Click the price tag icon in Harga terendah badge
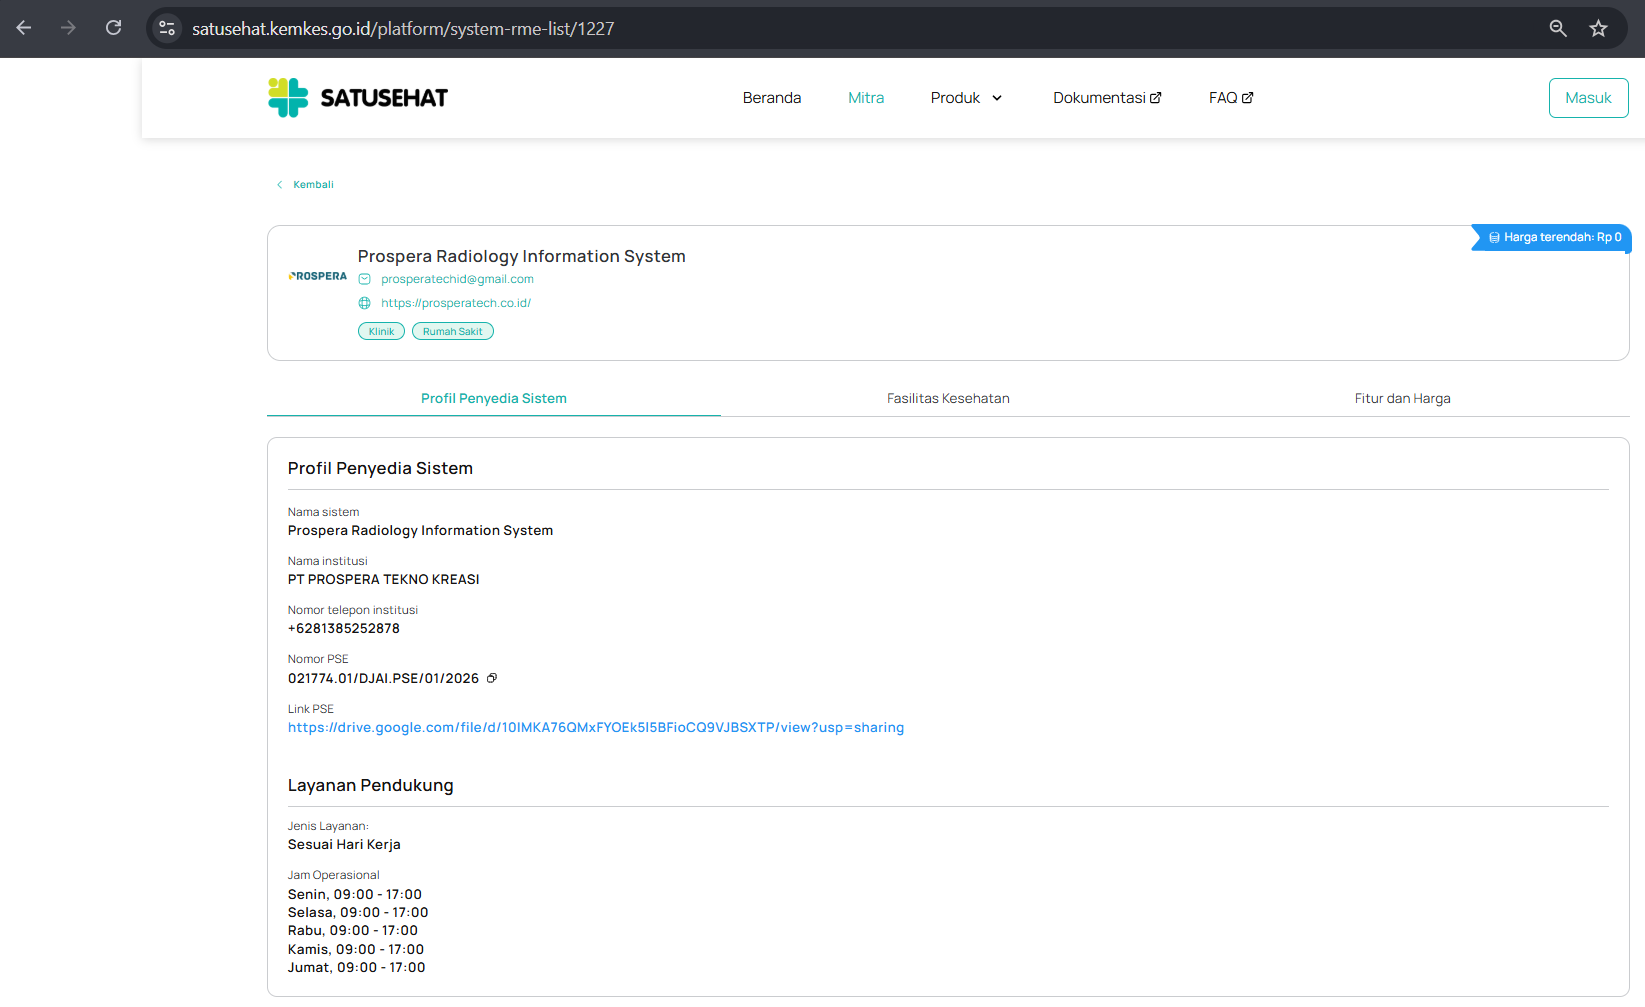Screen dimensions: 1645x1007 tap(1494, 238)
